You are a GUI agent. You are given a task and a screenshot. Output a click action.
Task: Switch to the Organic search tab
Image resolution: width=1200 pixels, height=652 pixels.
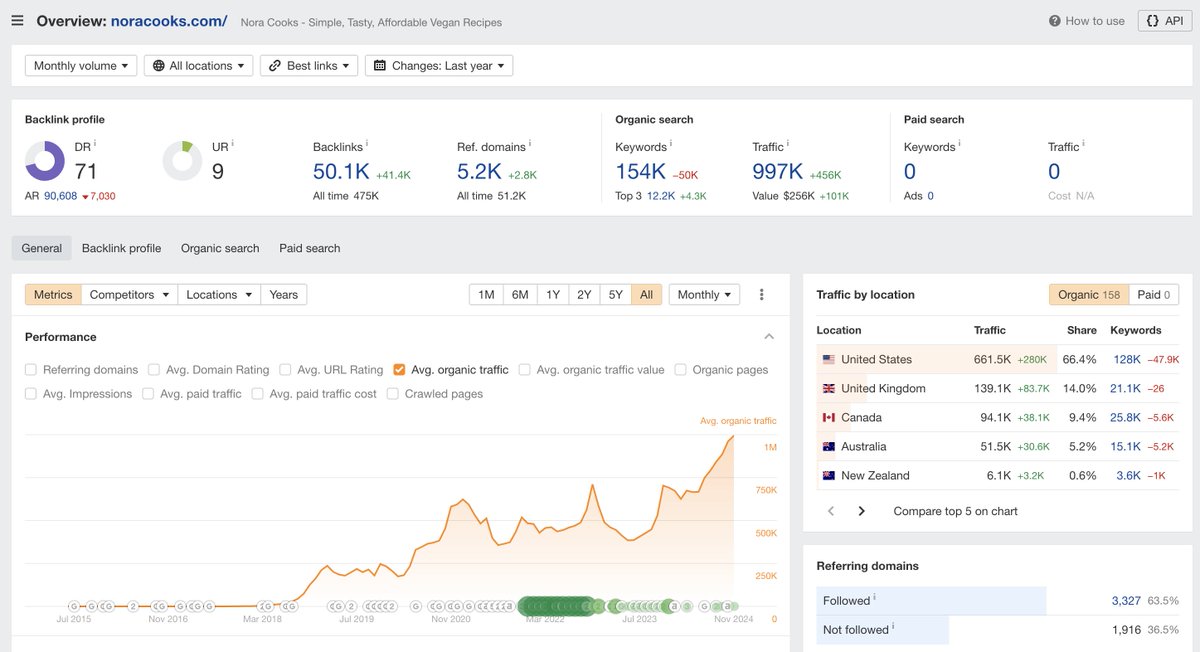[220, 248]
